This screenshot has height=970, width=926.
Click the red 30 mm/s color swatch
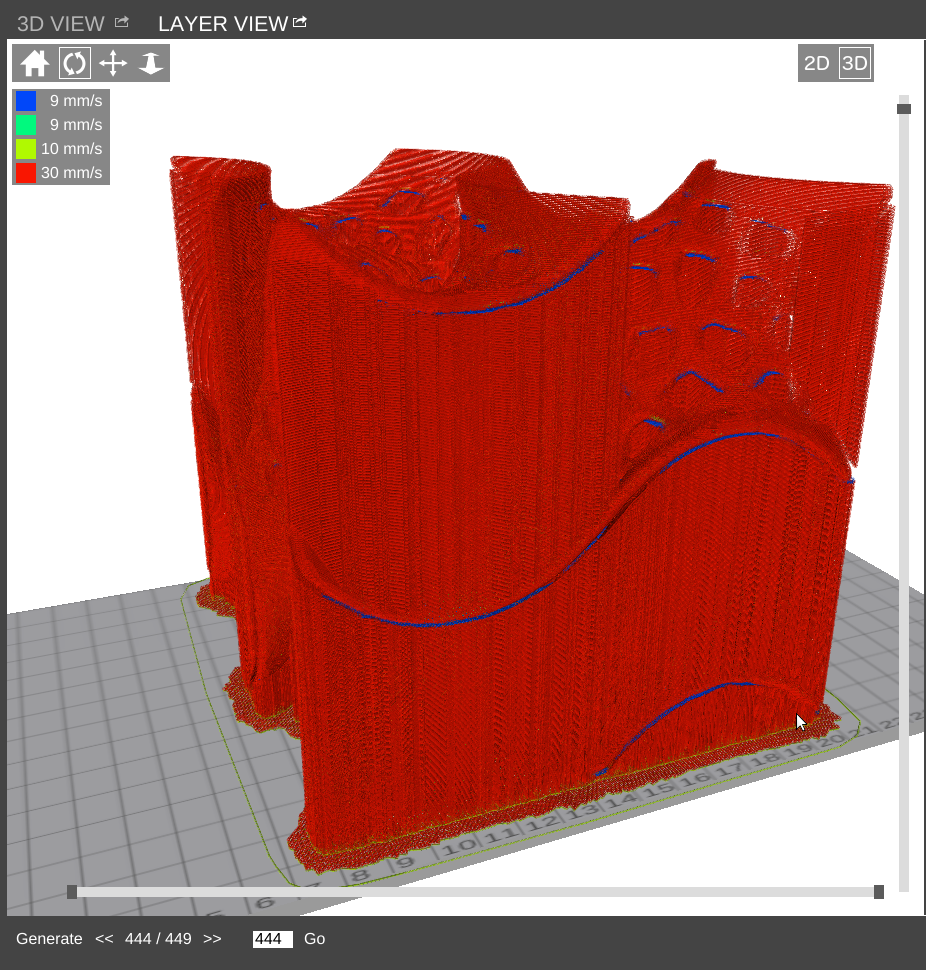click(x=26, y=173)
